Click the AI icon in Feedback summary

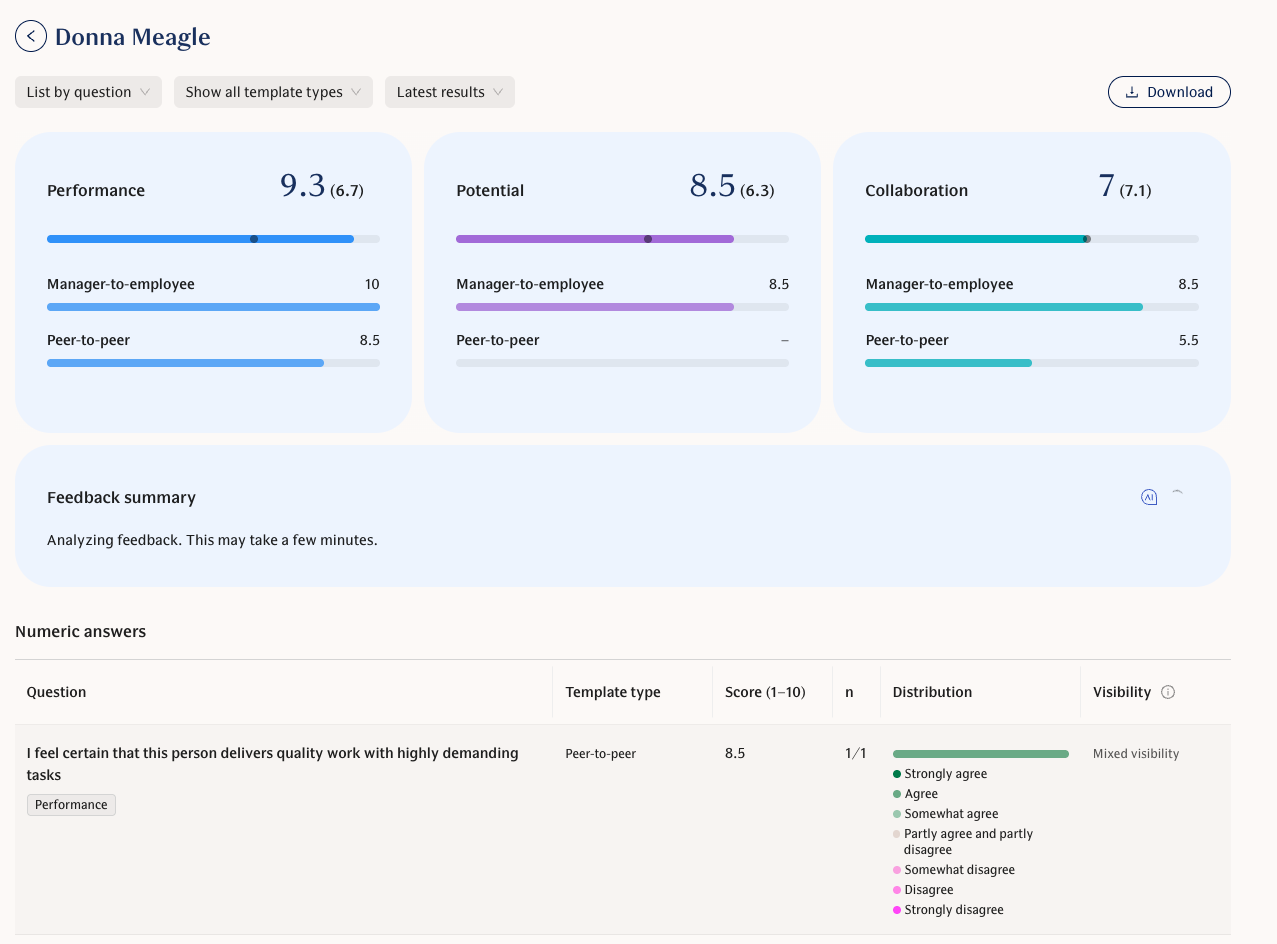tap(1149, 497)
